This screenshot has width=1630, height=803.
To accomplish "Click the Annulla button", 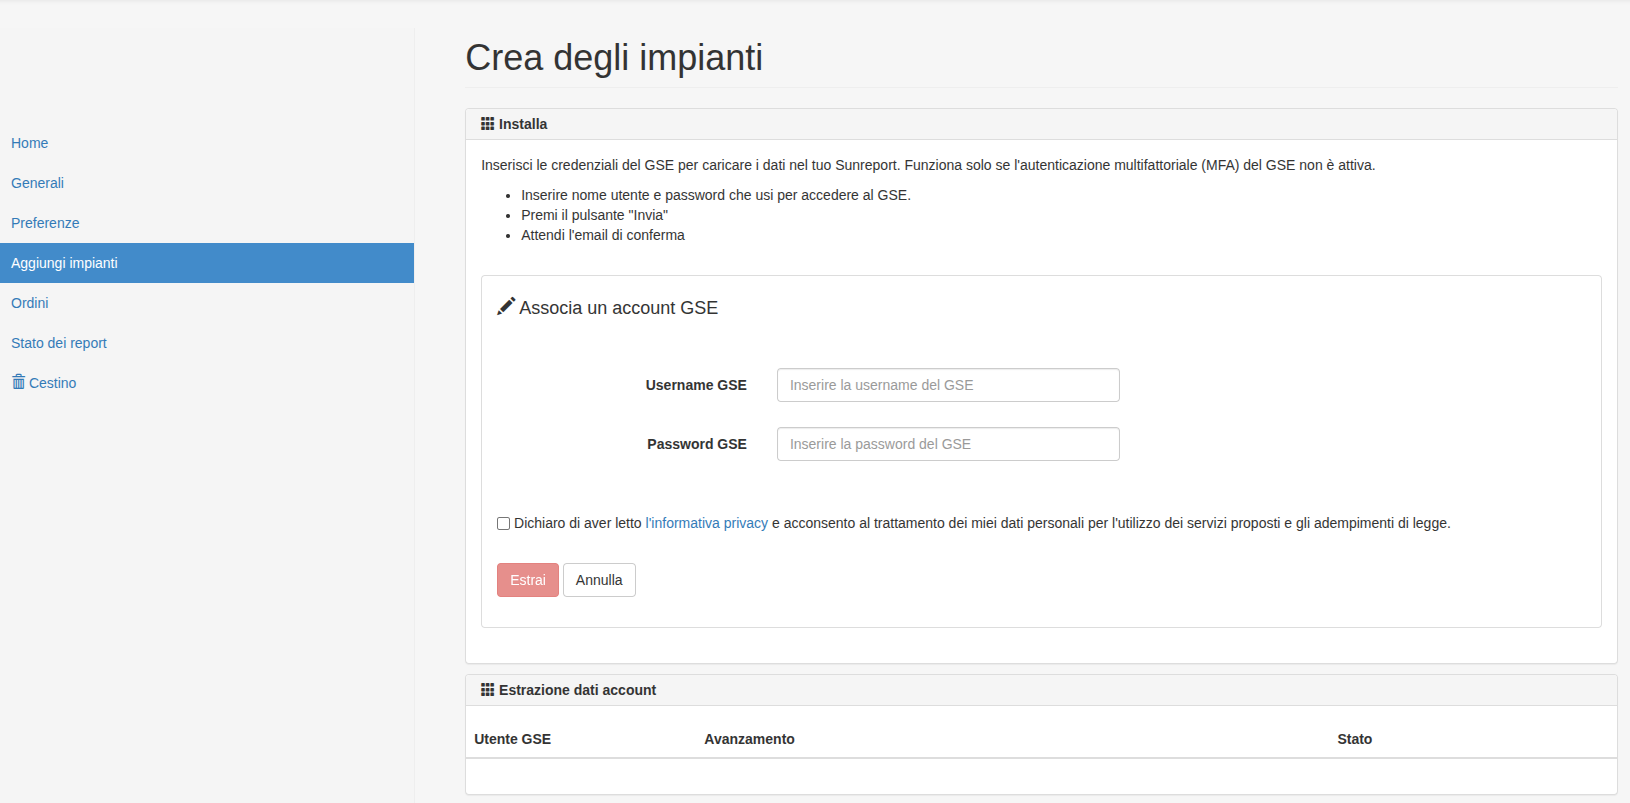I will click(x=599, y=580).
